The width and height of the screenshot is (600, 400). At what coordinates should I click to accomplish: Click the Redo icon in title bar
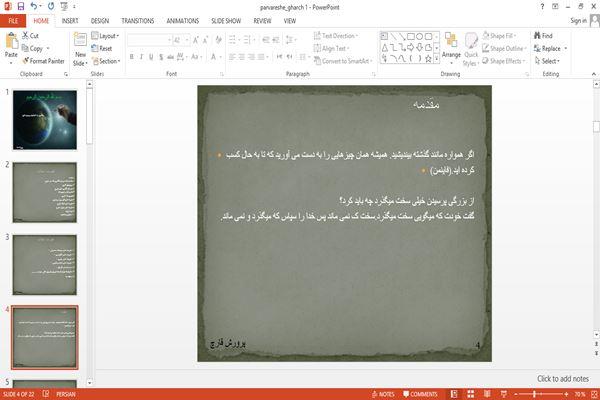tap(51, 6)
